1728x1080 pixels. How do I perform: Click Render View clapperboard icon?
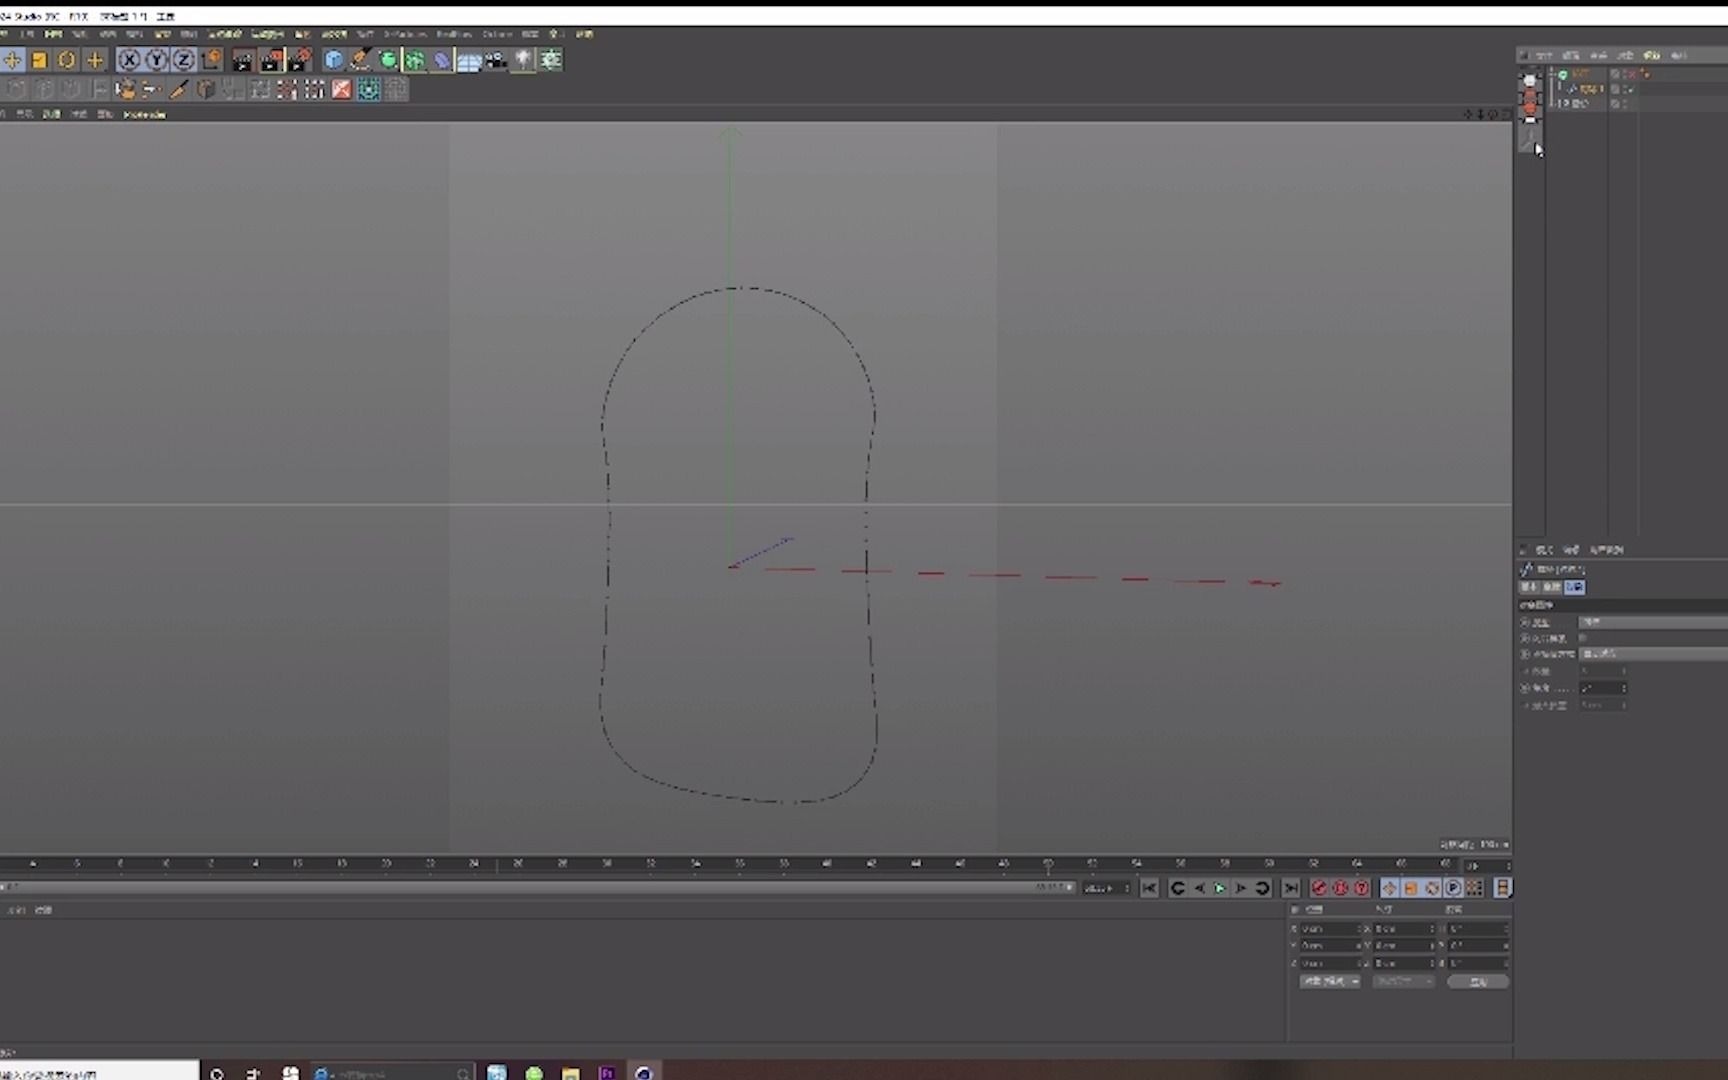pos(243,60)
